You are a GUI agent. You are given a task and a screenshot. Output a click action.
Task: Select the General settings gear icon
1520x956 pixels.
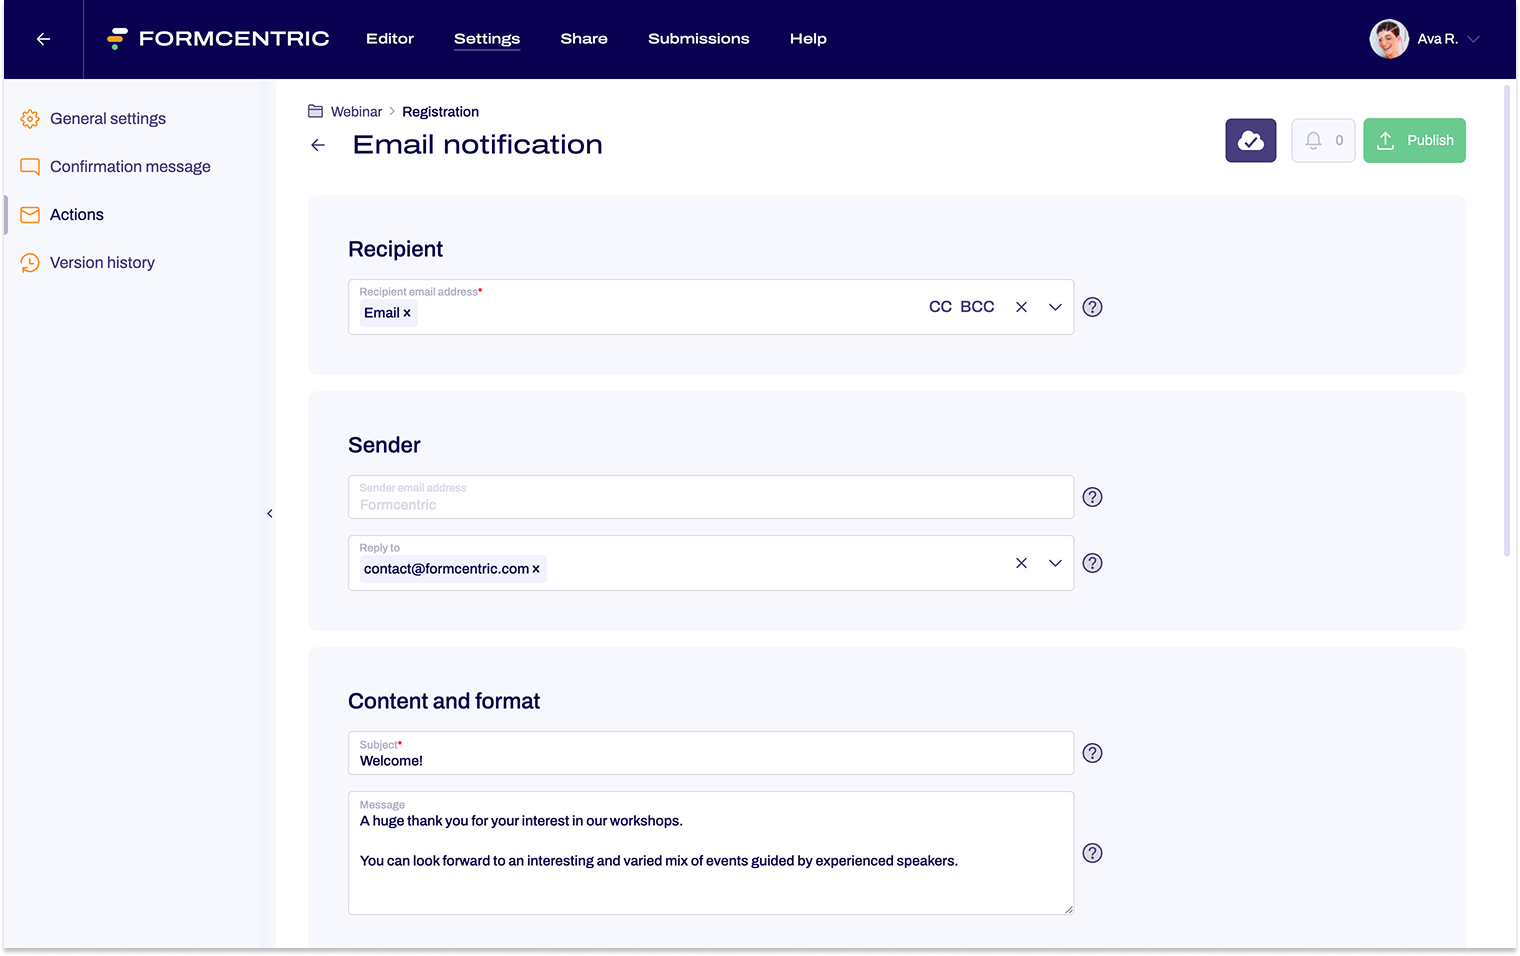tap(30, 118)
